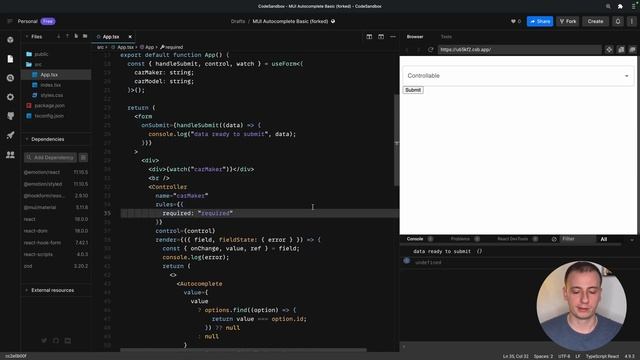Like the sandbox with heart icon
This screenshot has height=360, width=640.
tap(513, 21)
